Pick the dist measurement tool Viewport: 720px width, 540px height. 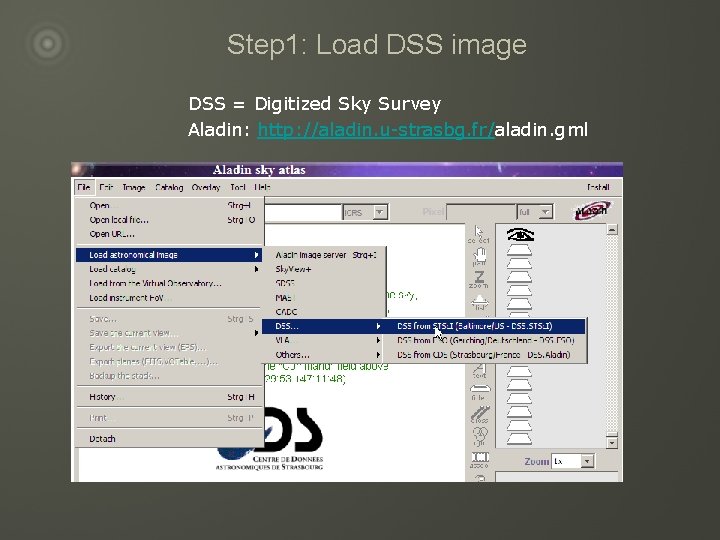coord(479,302)
